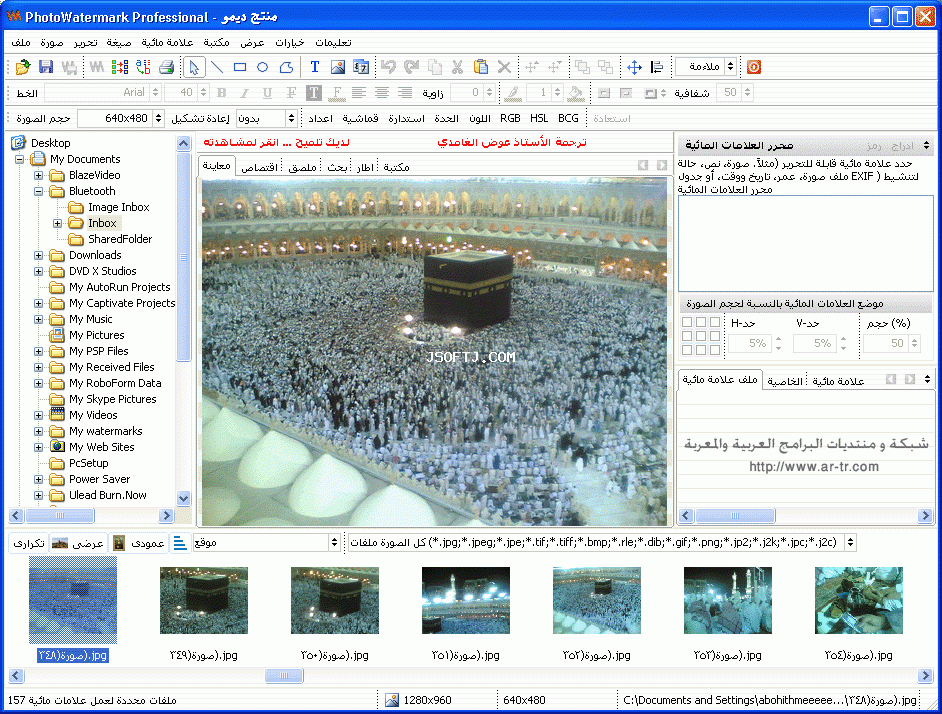Open the خيارات menu
This screenshot has height=714, width=942.
point(290,43)
